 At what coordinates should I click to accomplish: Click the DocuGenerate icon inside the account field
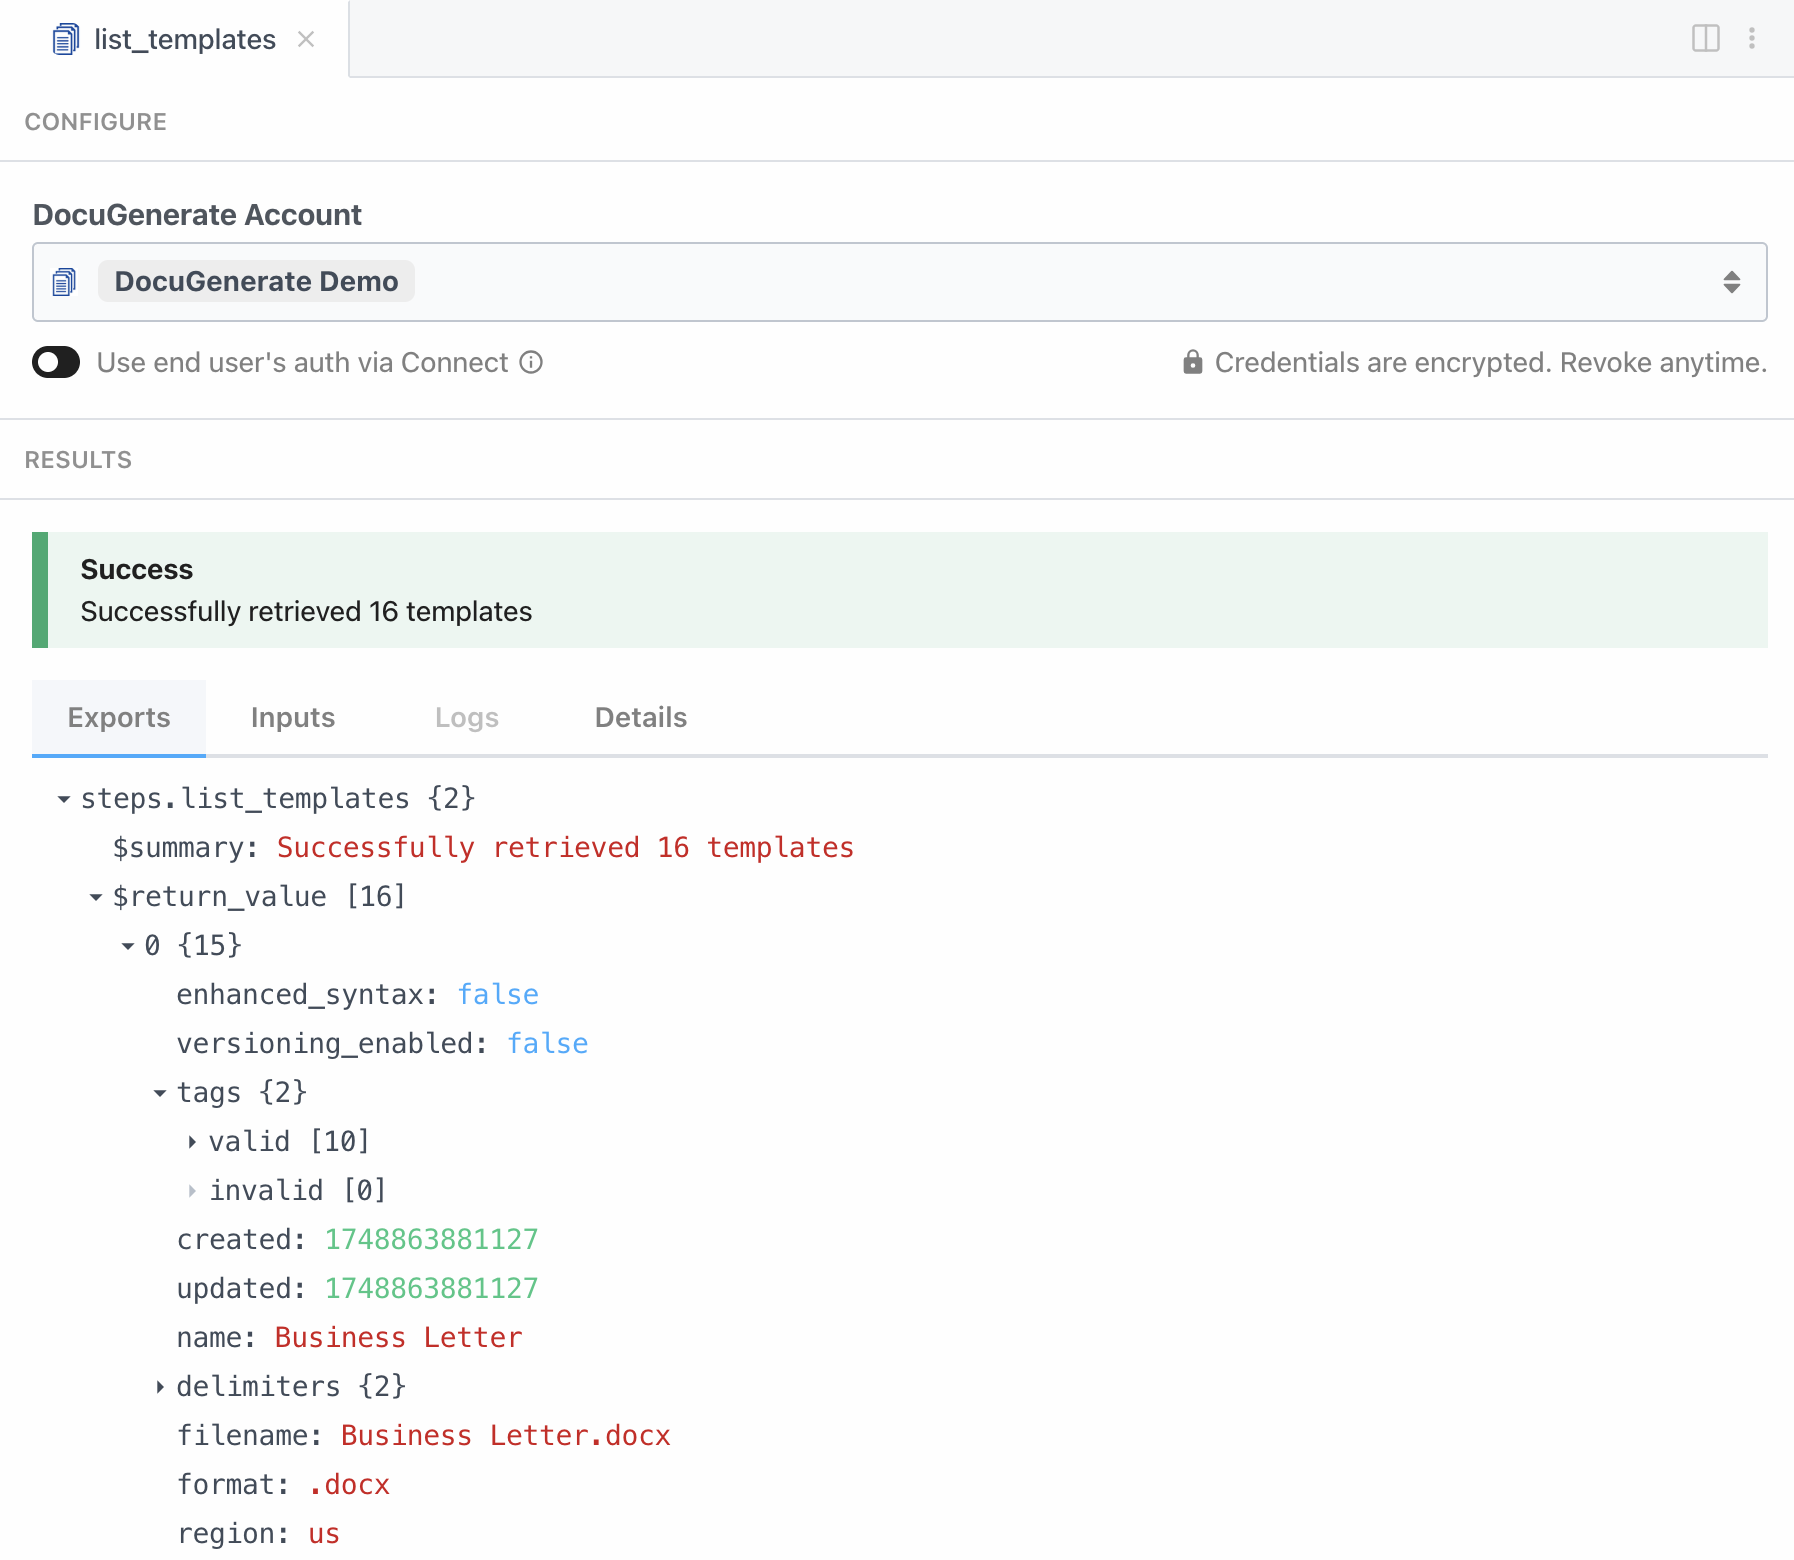point(64,281)
